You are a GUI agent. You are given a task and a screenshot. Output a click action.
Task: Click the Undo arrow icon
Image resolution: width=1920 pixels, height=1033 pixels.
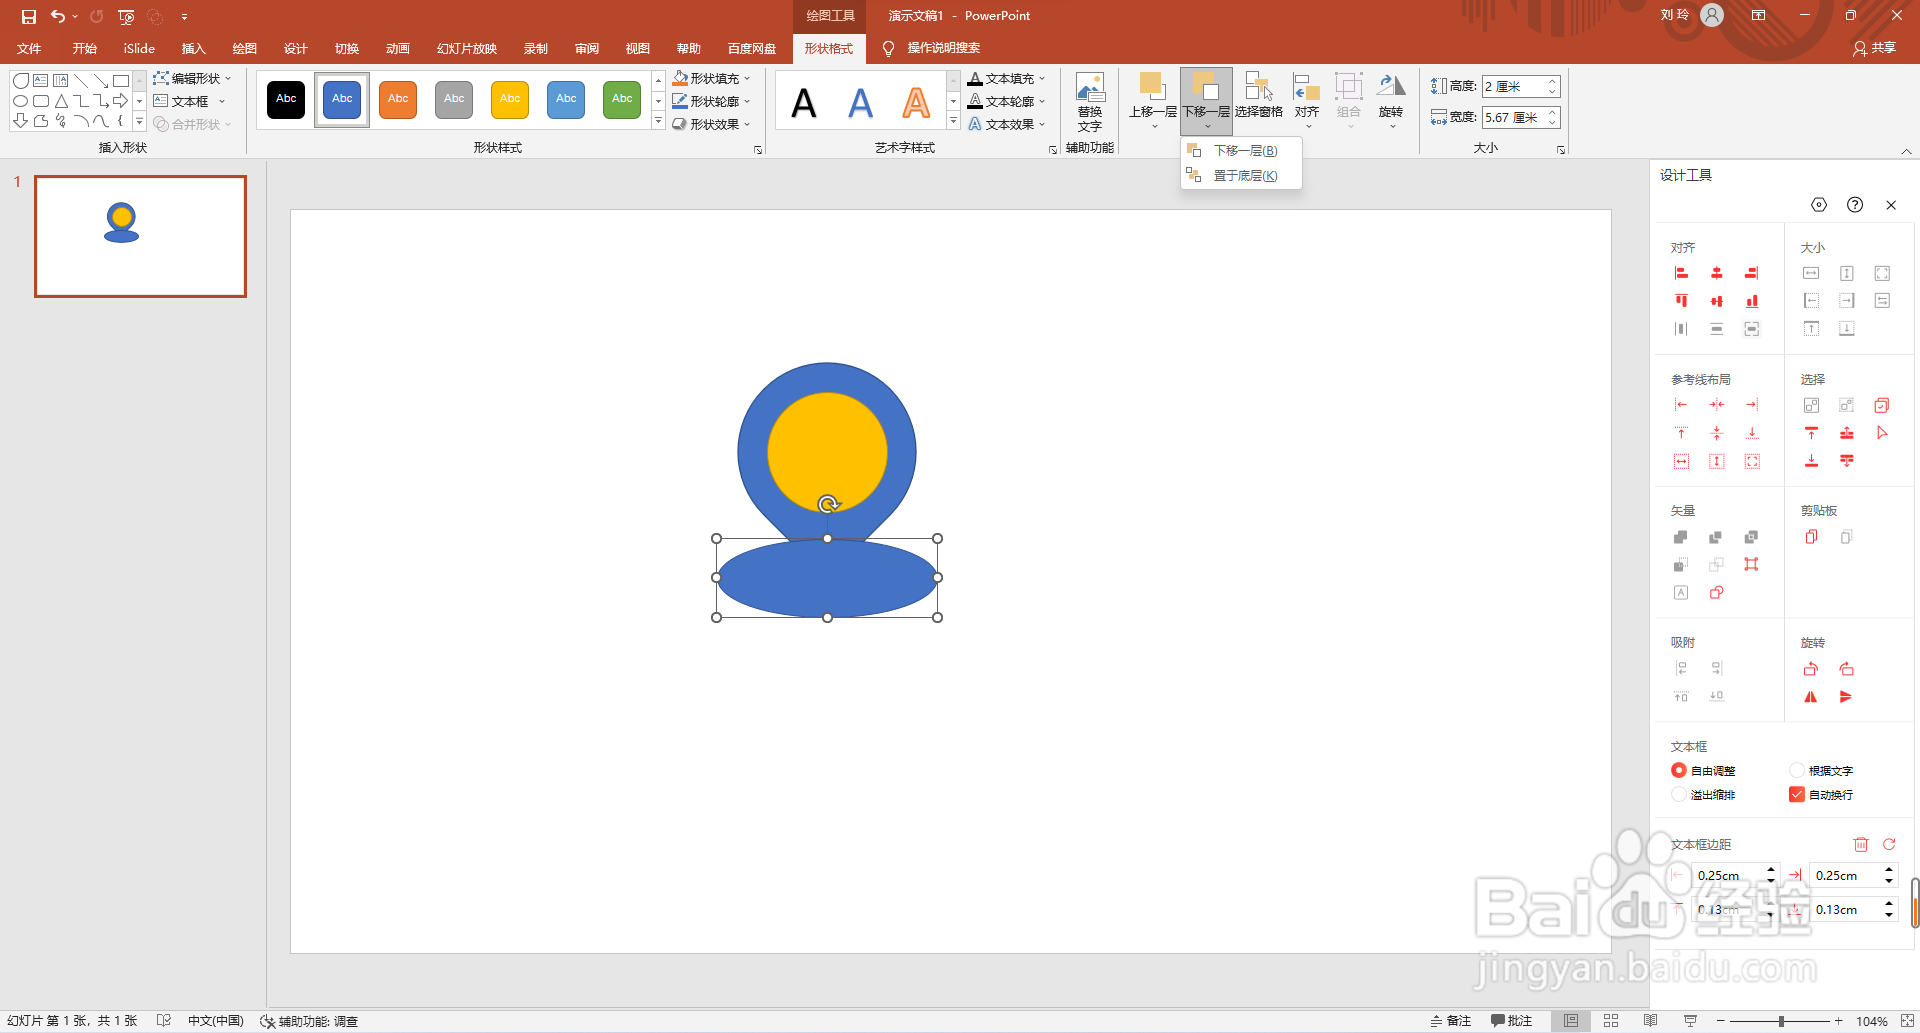58,16
